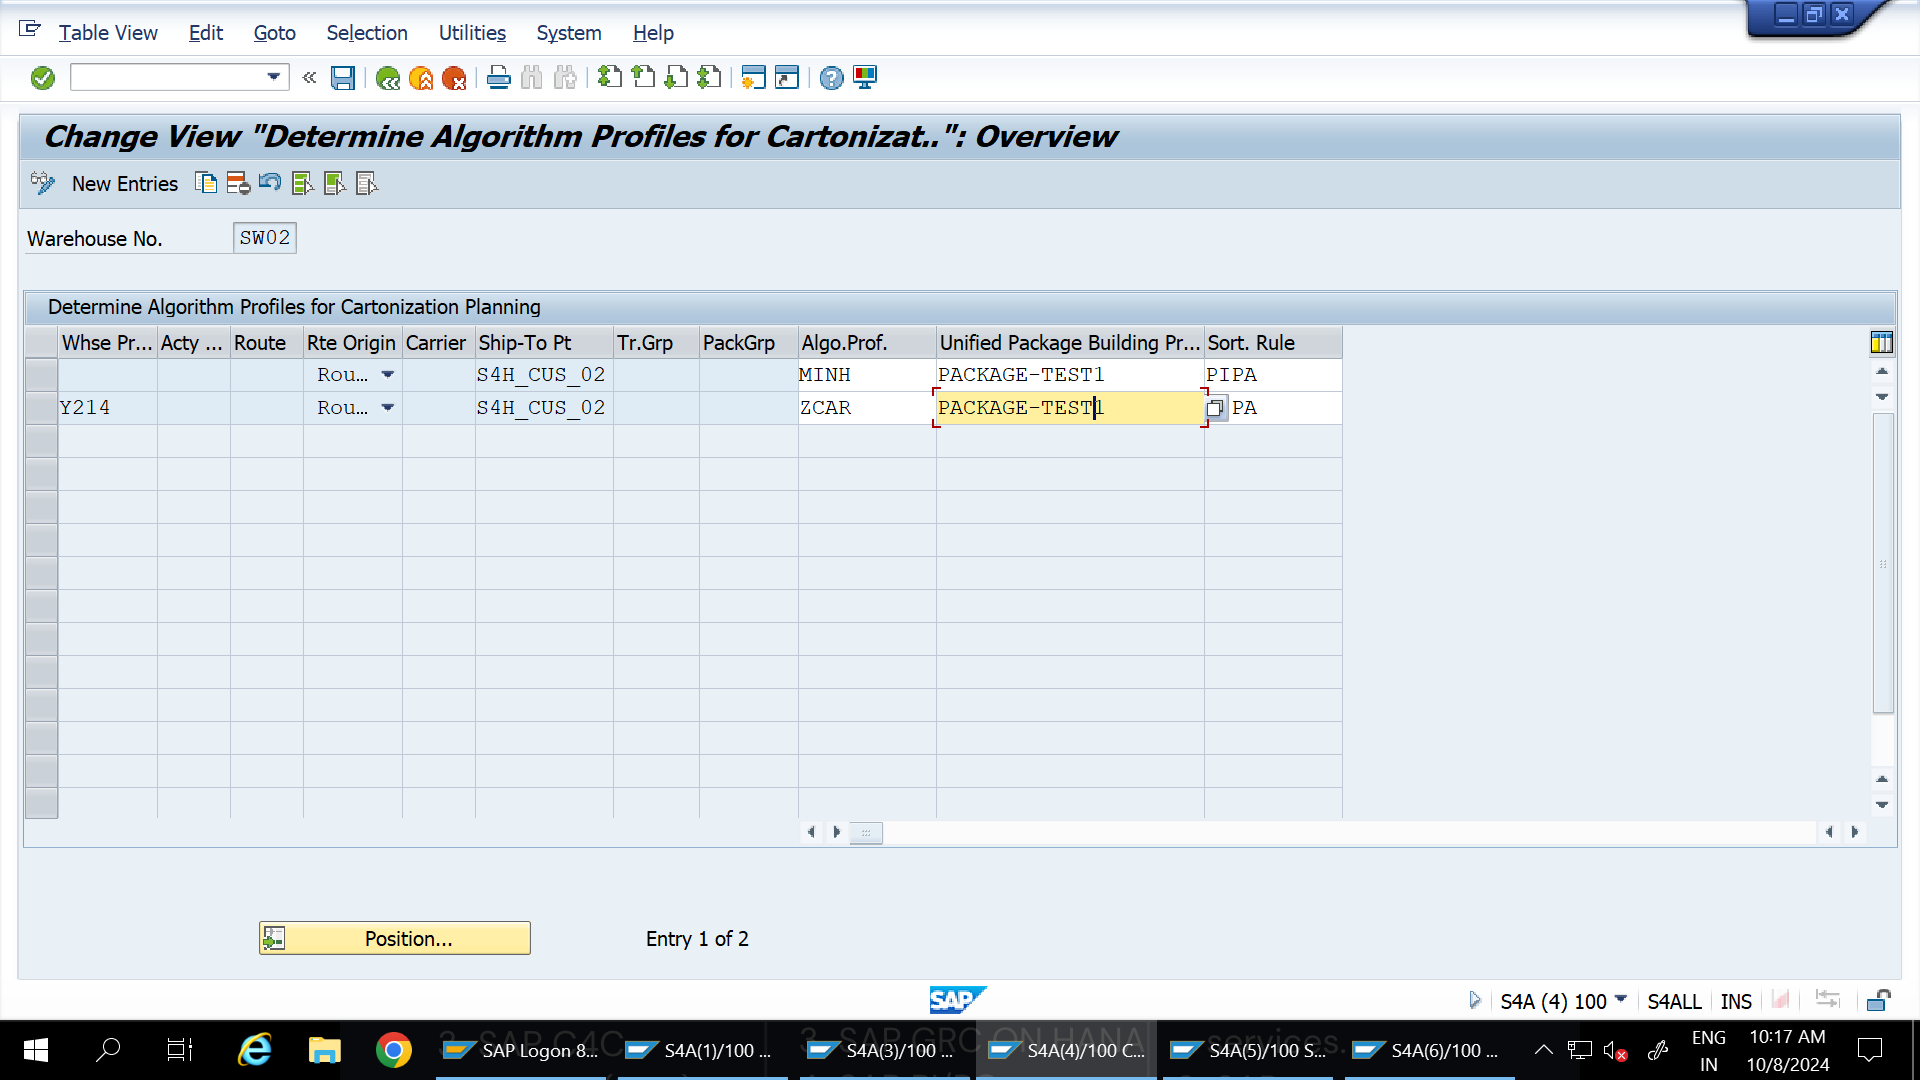Delete the selected table entry

[x=237, y=183]
